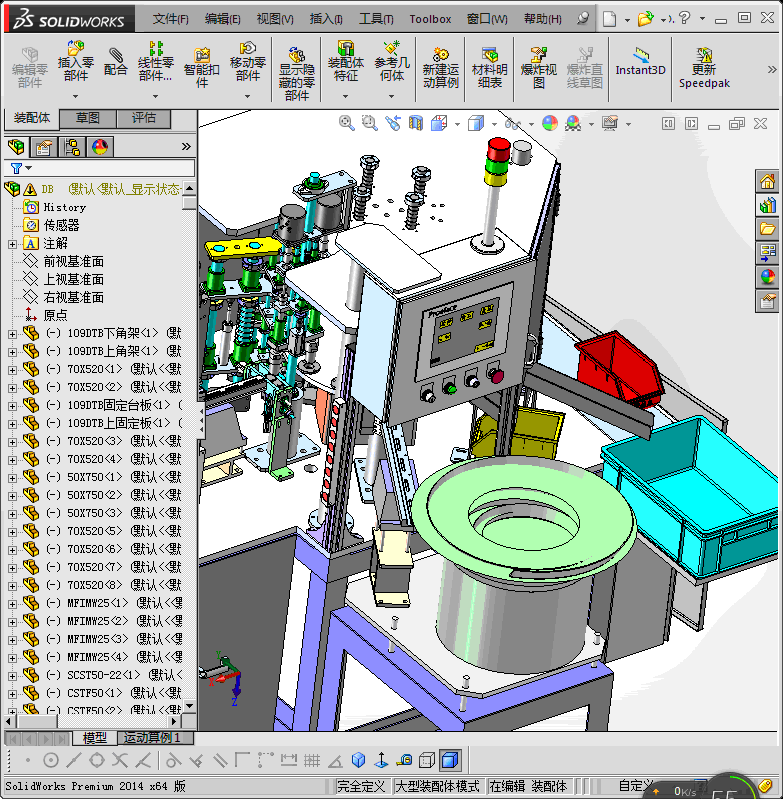The width and height of the screenshot is (783, 799).
Task: Expand the 注解 annotations folder
Action: (12, 244)
